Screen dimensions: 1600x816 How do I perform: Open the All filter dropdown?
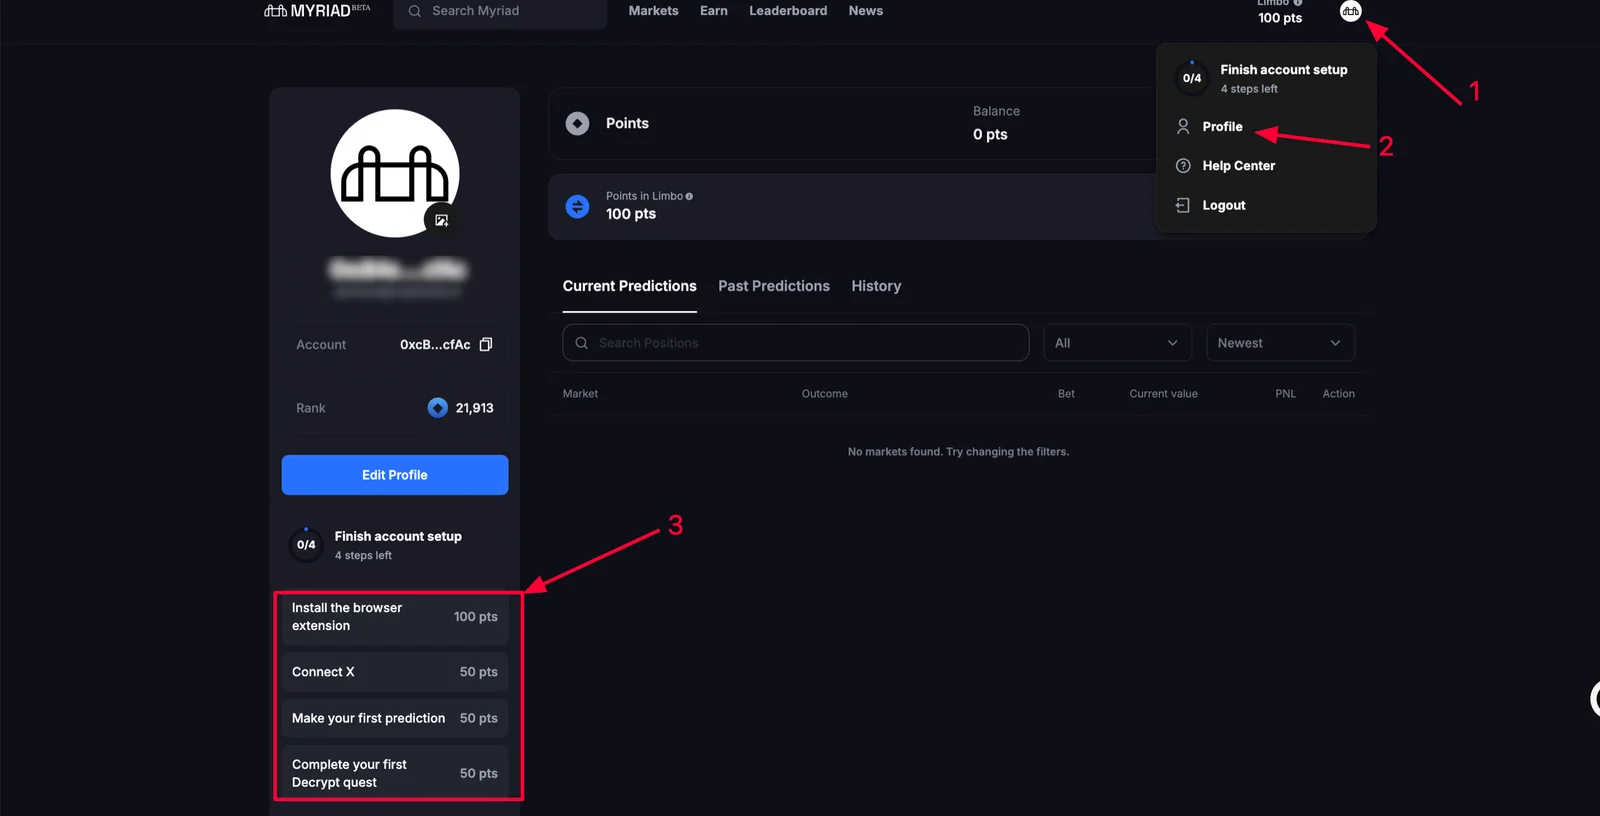[1117, 343]
